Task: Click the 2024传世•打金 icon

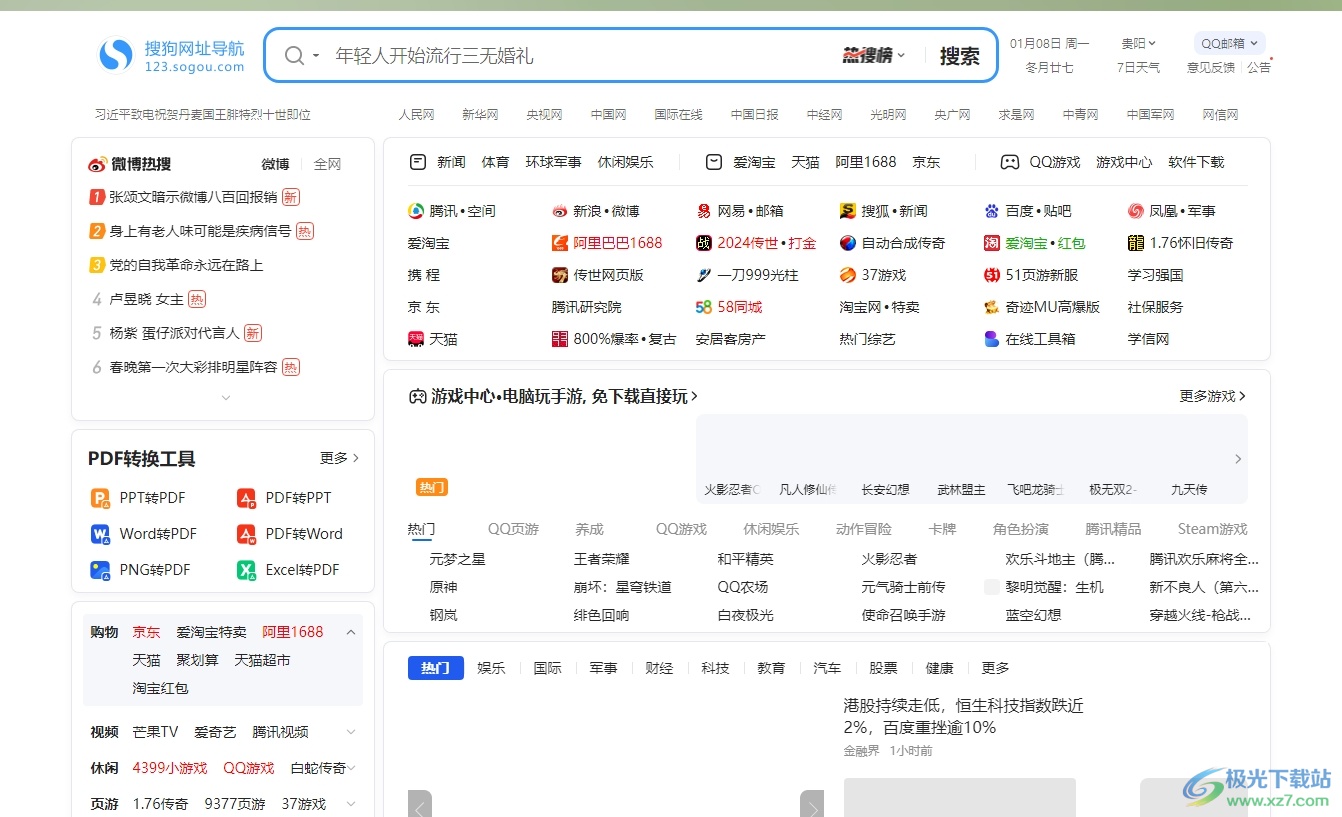Action: (x=704, y=243)
